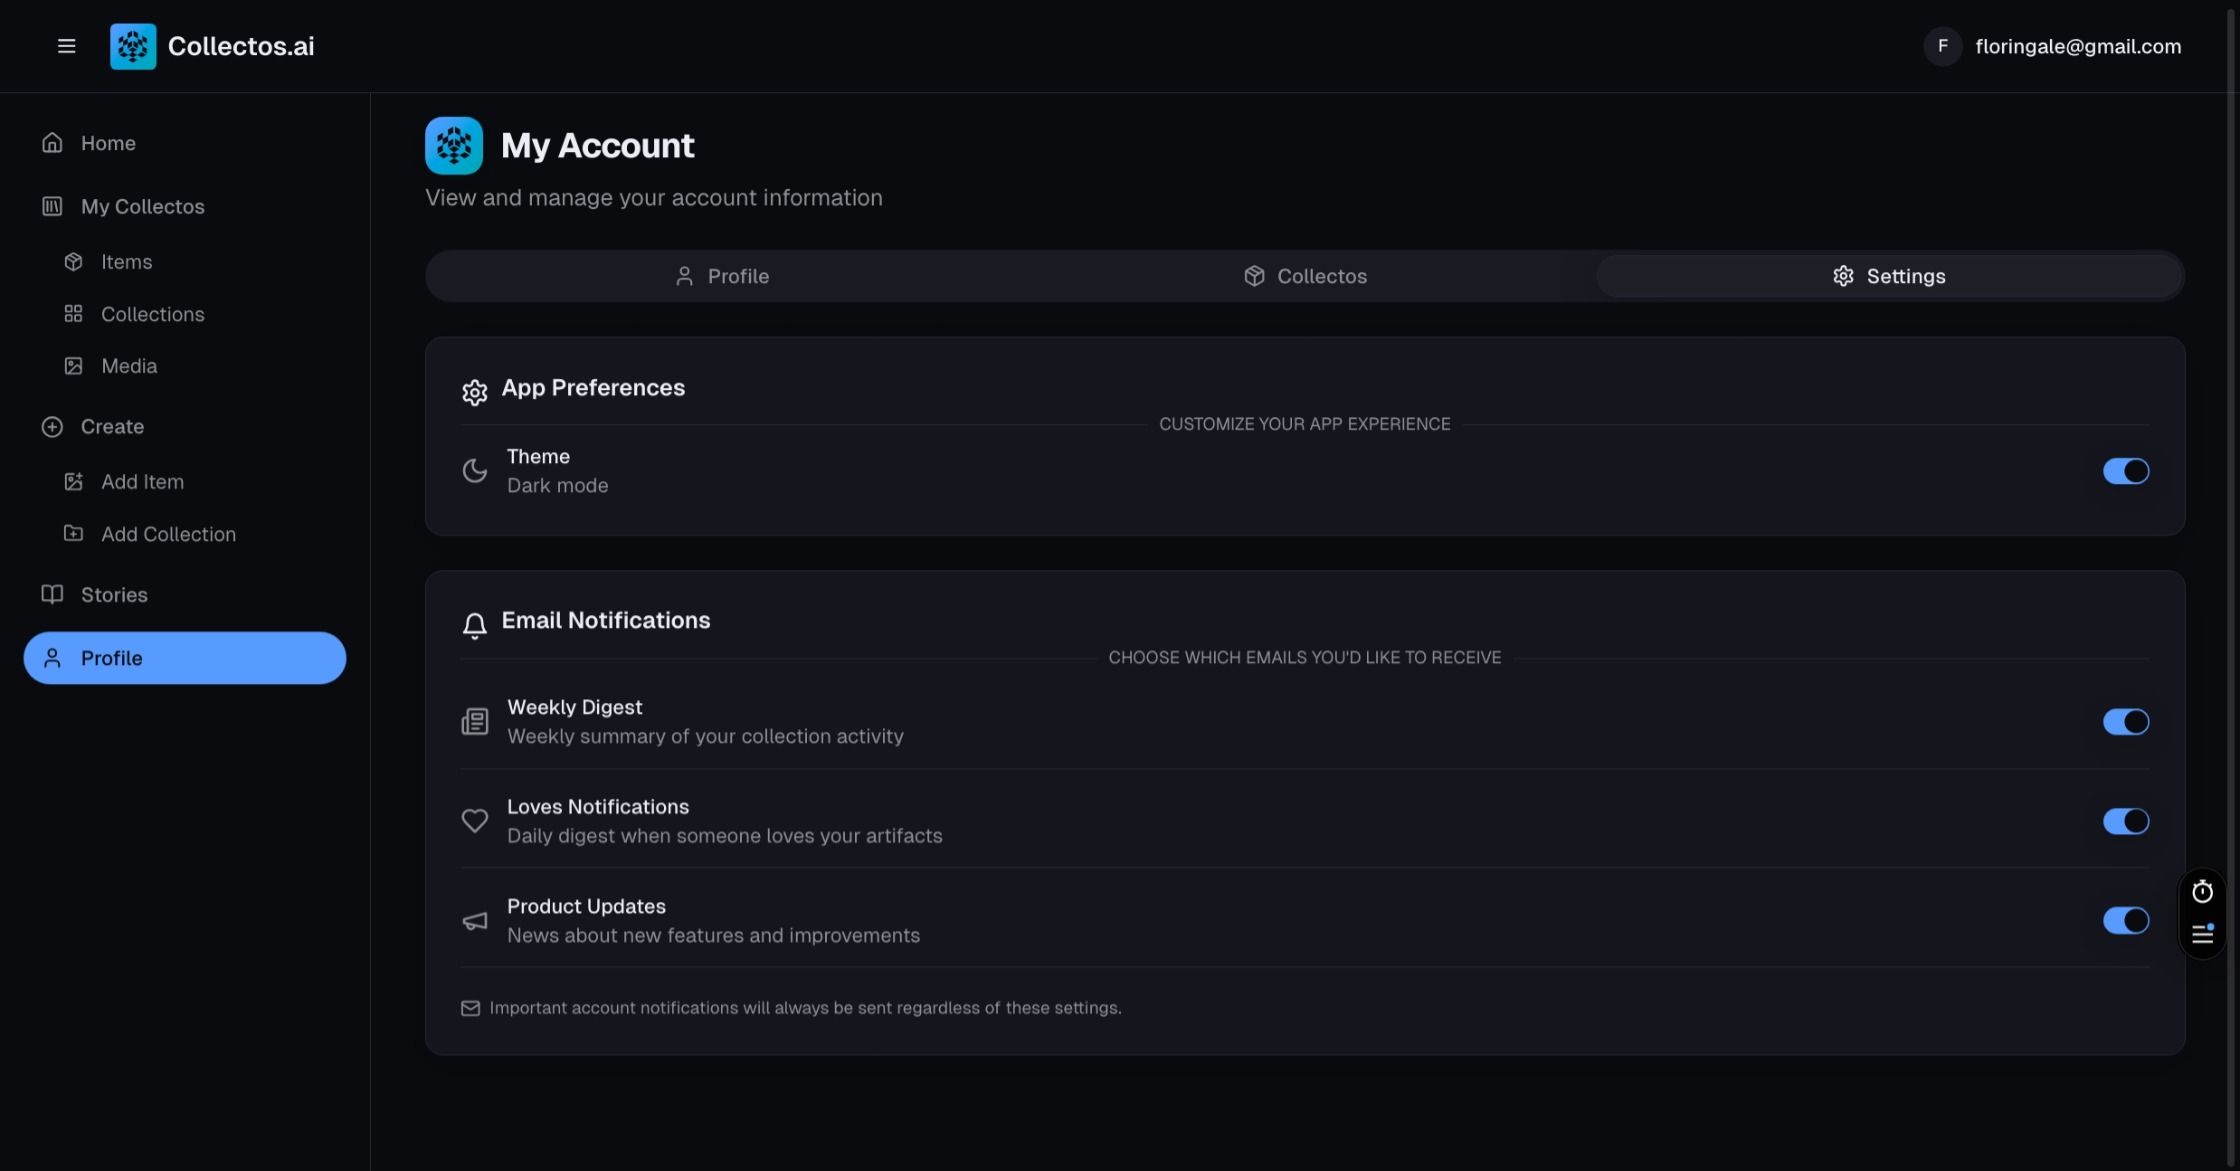Switch off Product Updates emails
The height and width of the screenshot is (1171, 2240).
(2125, 921)
